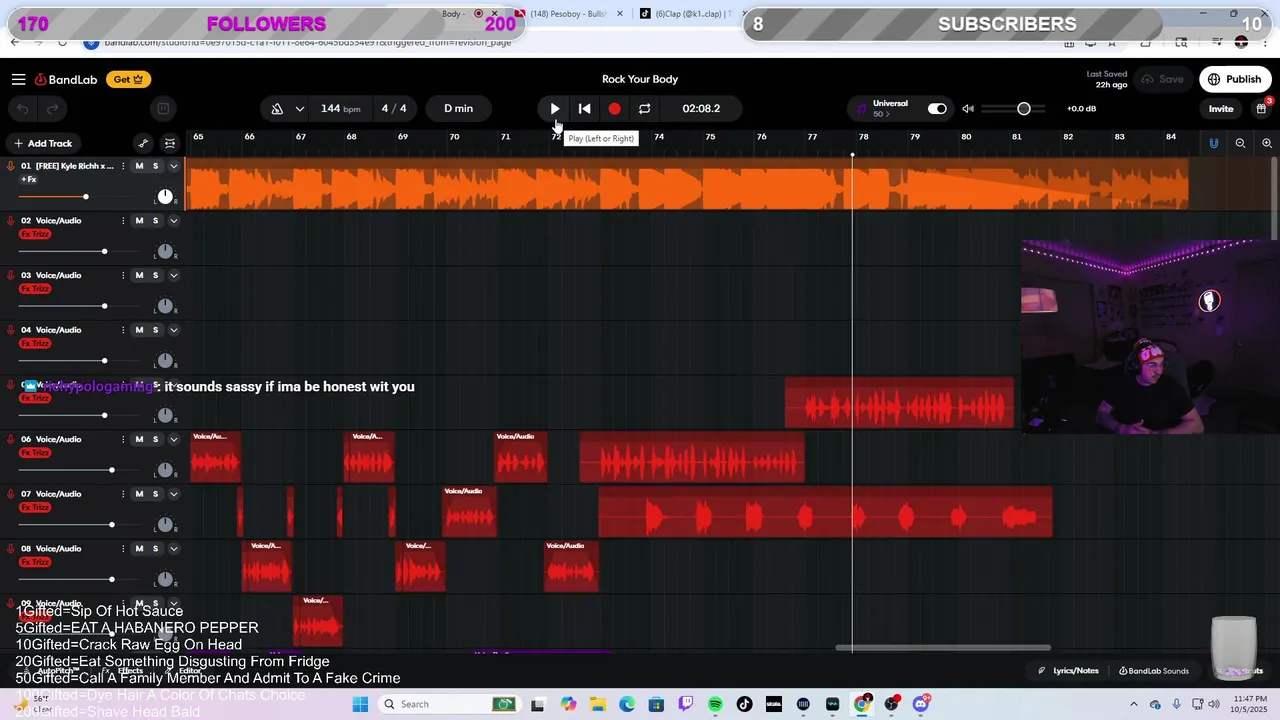The width and height of the screenshot is (1280, 720).
Task: Mute track 06 Voice/Audio
Action: [x=139, y=440]
